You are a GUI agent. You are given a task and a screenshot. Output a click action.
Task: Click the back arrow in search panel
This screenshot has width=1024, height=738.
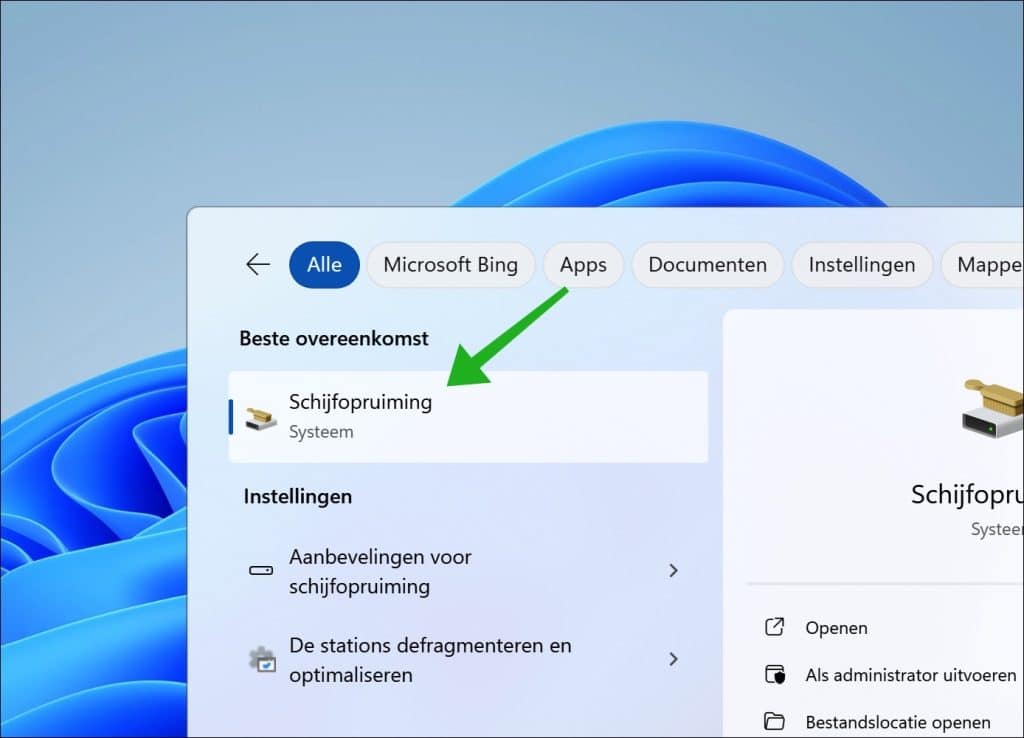tap(258, 264)
